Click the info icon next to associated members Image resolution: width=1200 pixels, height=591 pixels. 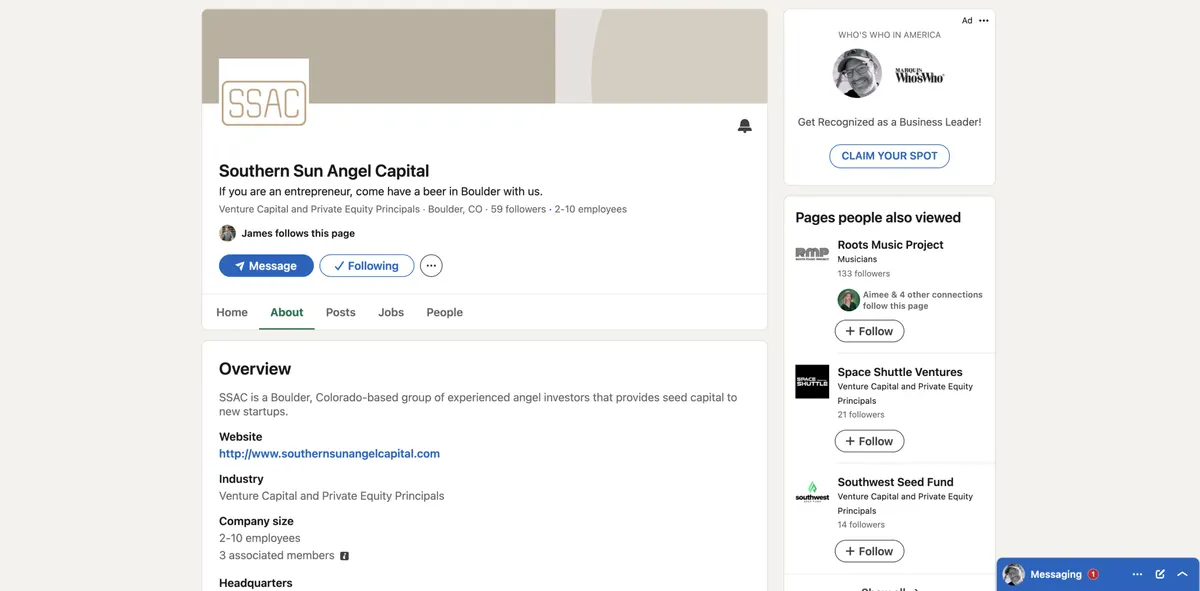[x=345, y=556]
